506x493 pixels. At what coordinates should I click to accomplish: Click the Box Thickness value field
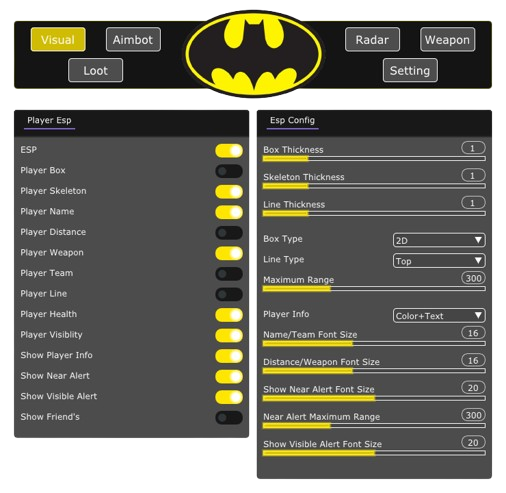(x=473, y=148)
